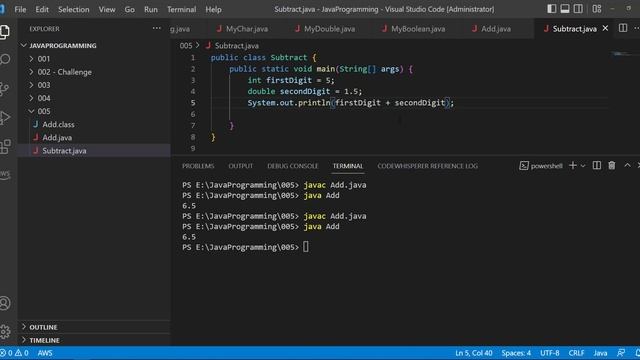Open Explorer more actions ellipsis
Screen dimensions: 640x360
[157, 28]
